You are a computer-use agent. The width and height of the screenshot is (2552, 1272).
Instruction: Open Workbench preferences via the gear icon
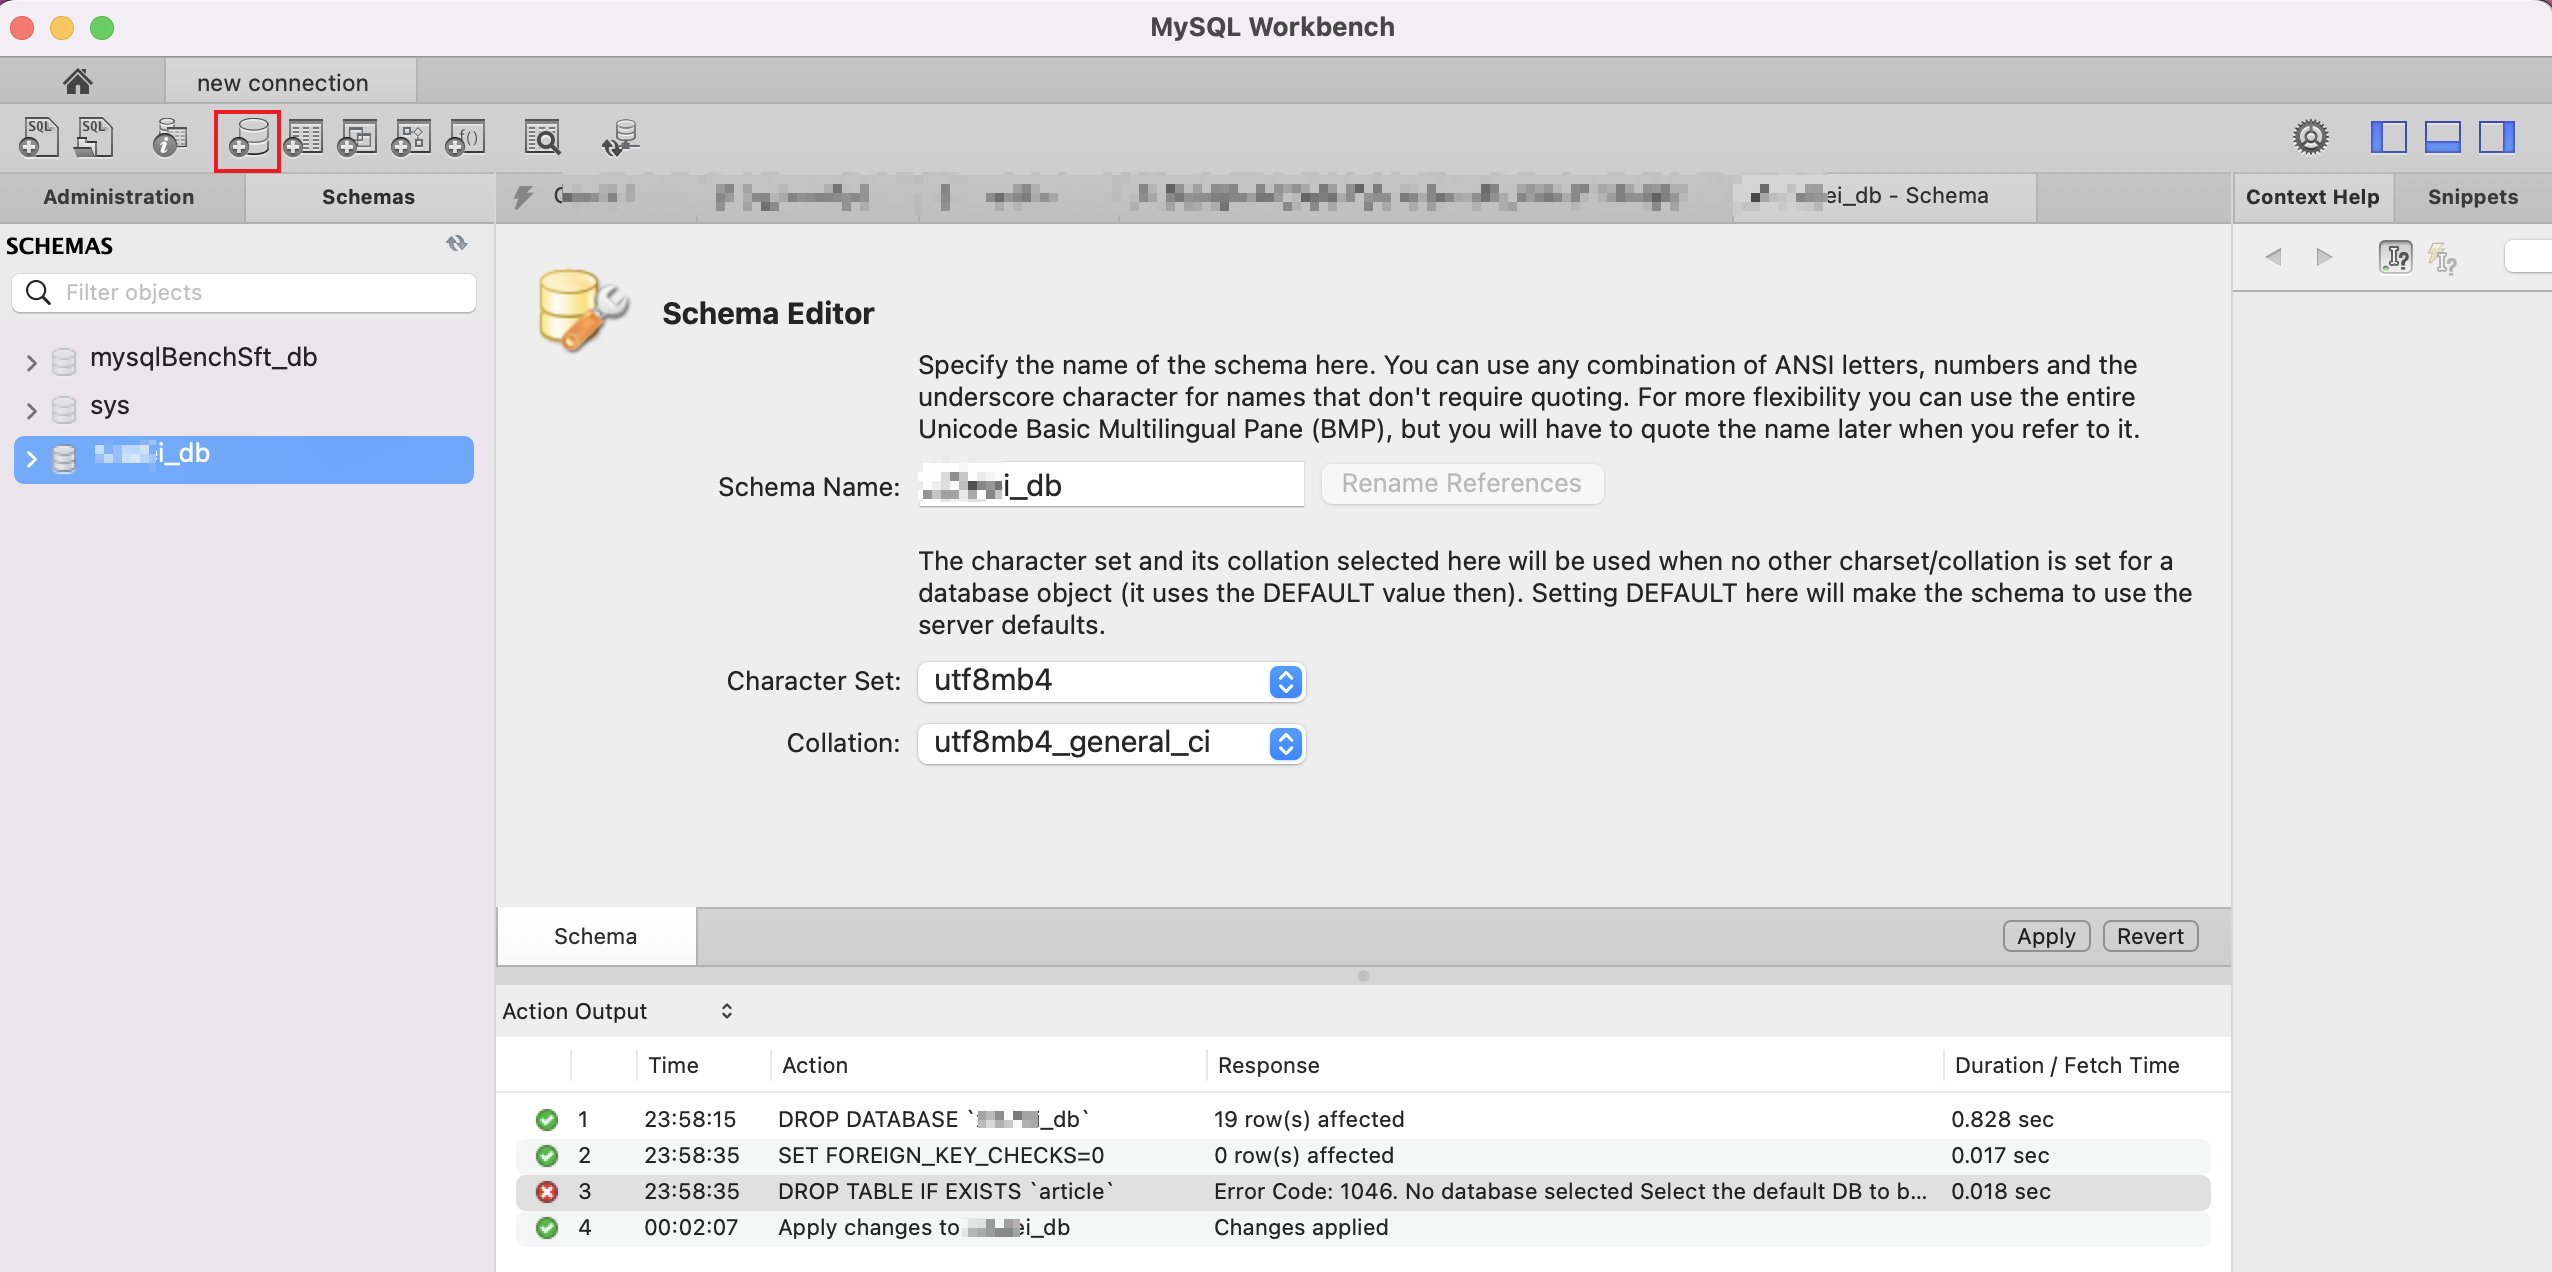[x=2310, y=137]
